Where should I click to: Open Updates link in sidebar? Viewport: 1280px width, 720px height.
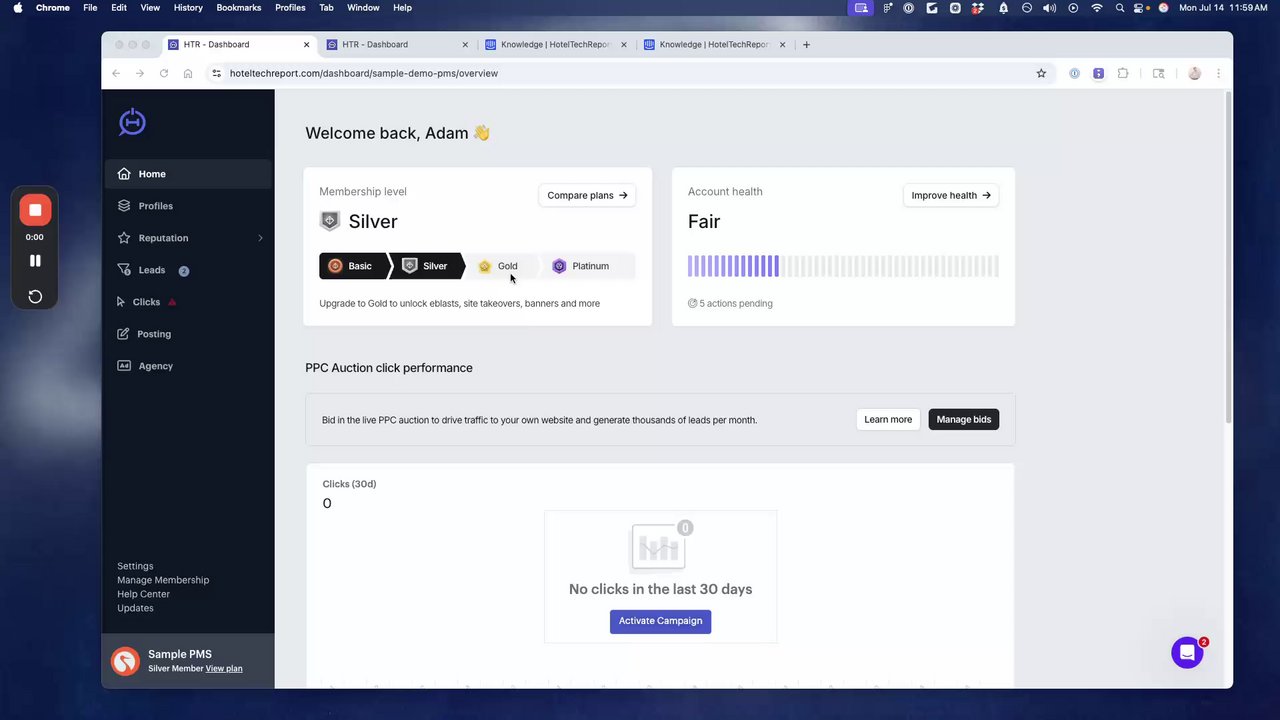pos(135,608)
